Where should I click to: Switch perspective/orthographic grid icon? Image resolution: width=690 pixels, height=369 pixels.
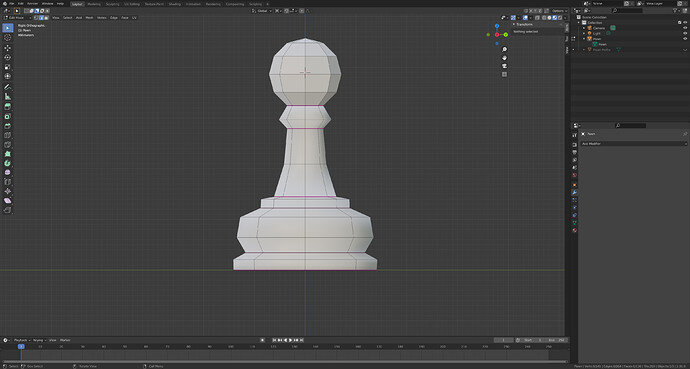point(504,74)
